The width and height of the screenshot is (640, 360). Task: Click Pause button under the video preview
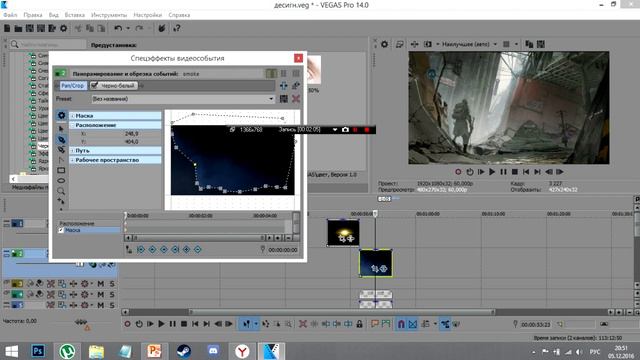tap(503, 172)
